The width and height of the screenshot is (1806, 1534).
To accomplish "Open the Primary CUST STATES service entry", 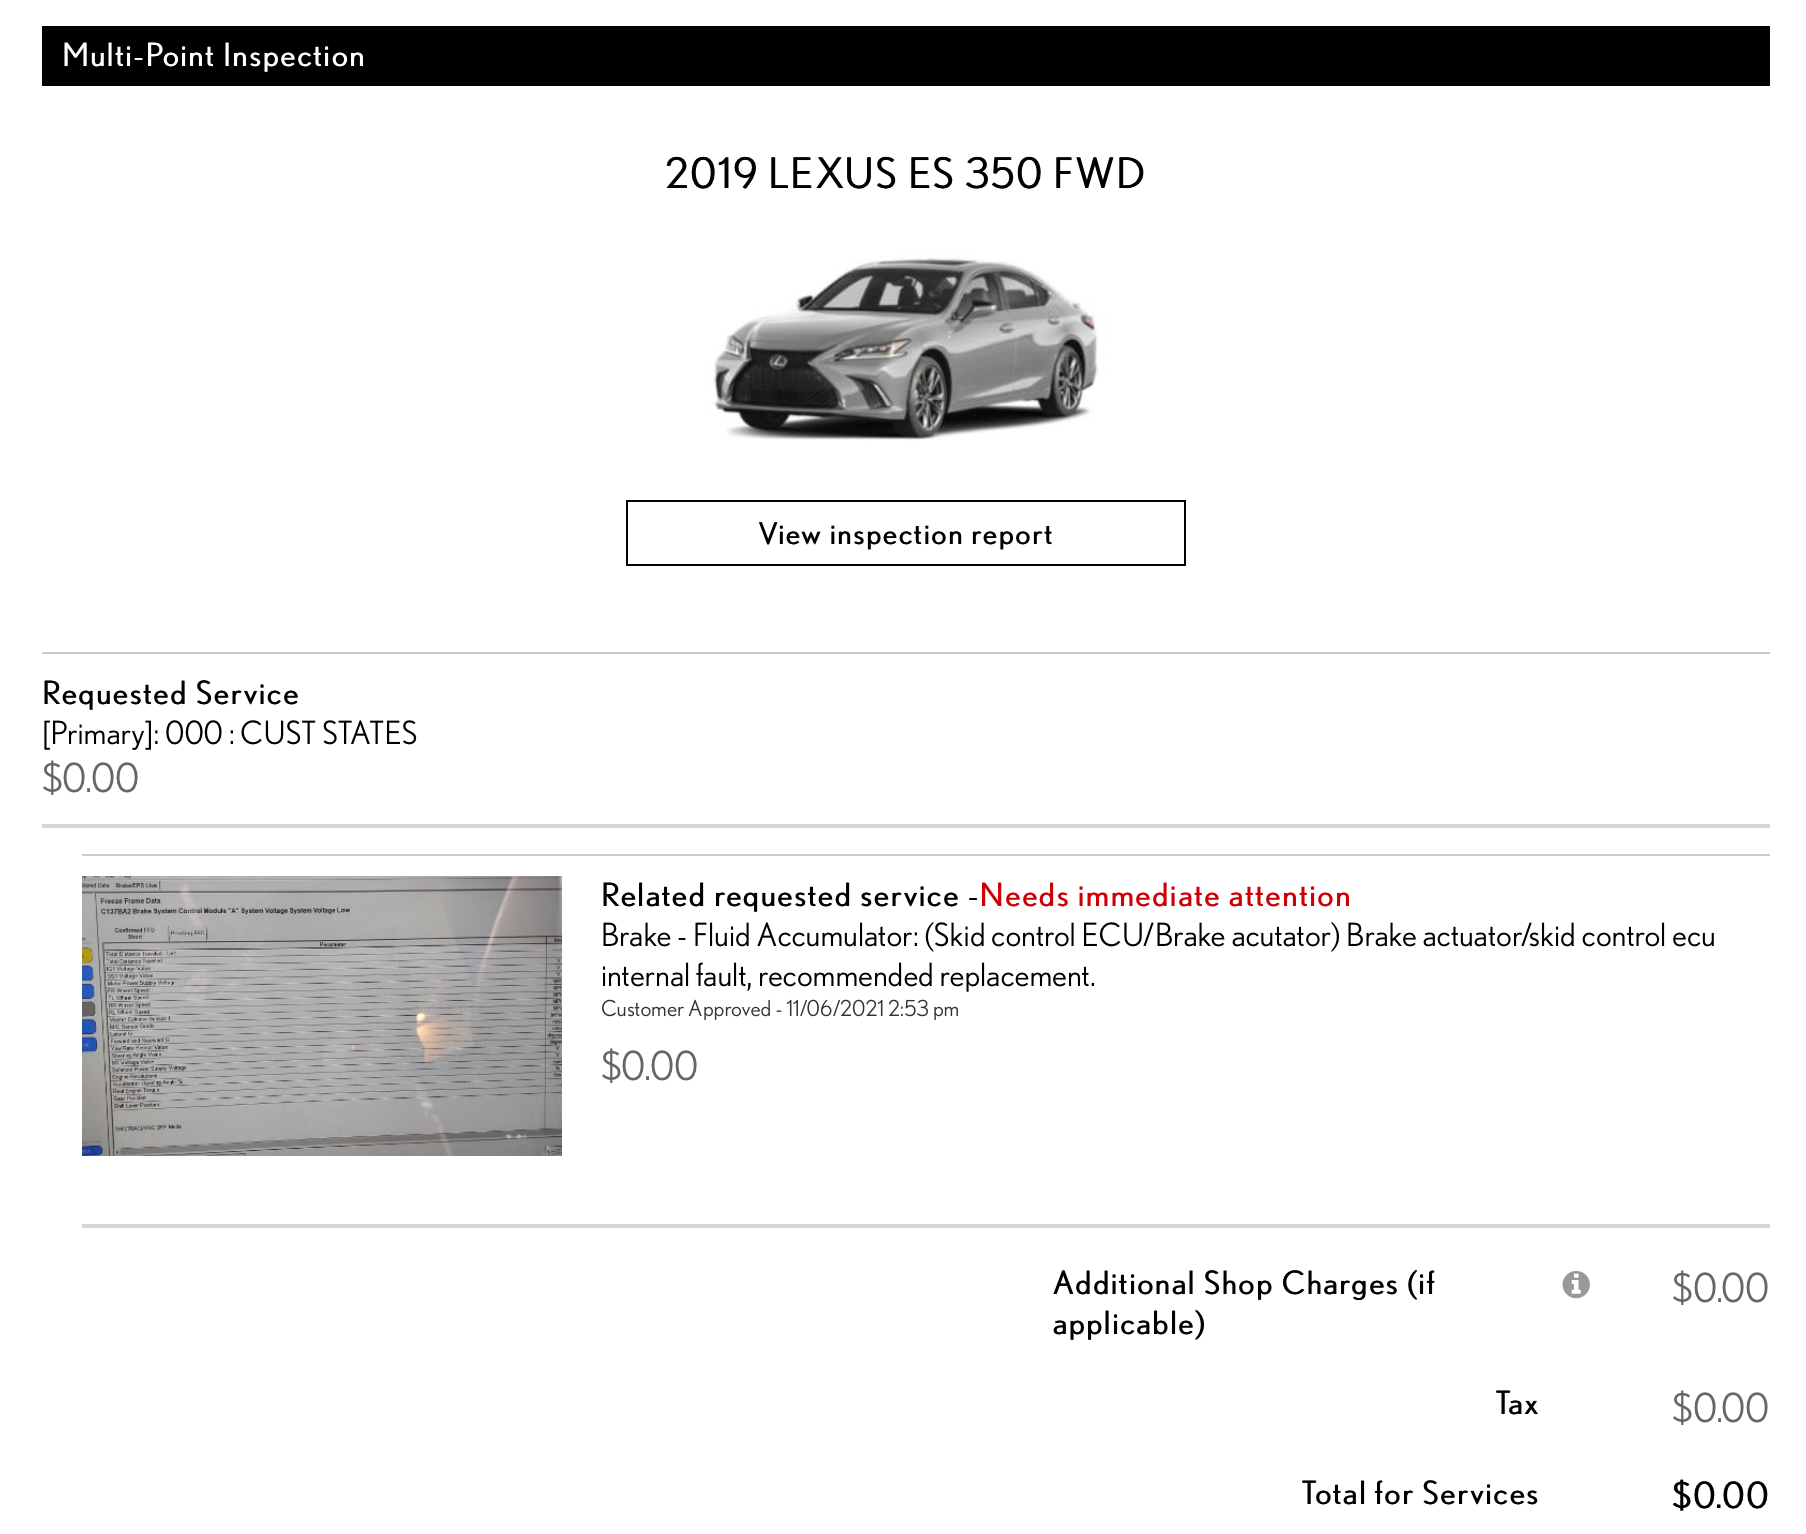I will point(228,733).
